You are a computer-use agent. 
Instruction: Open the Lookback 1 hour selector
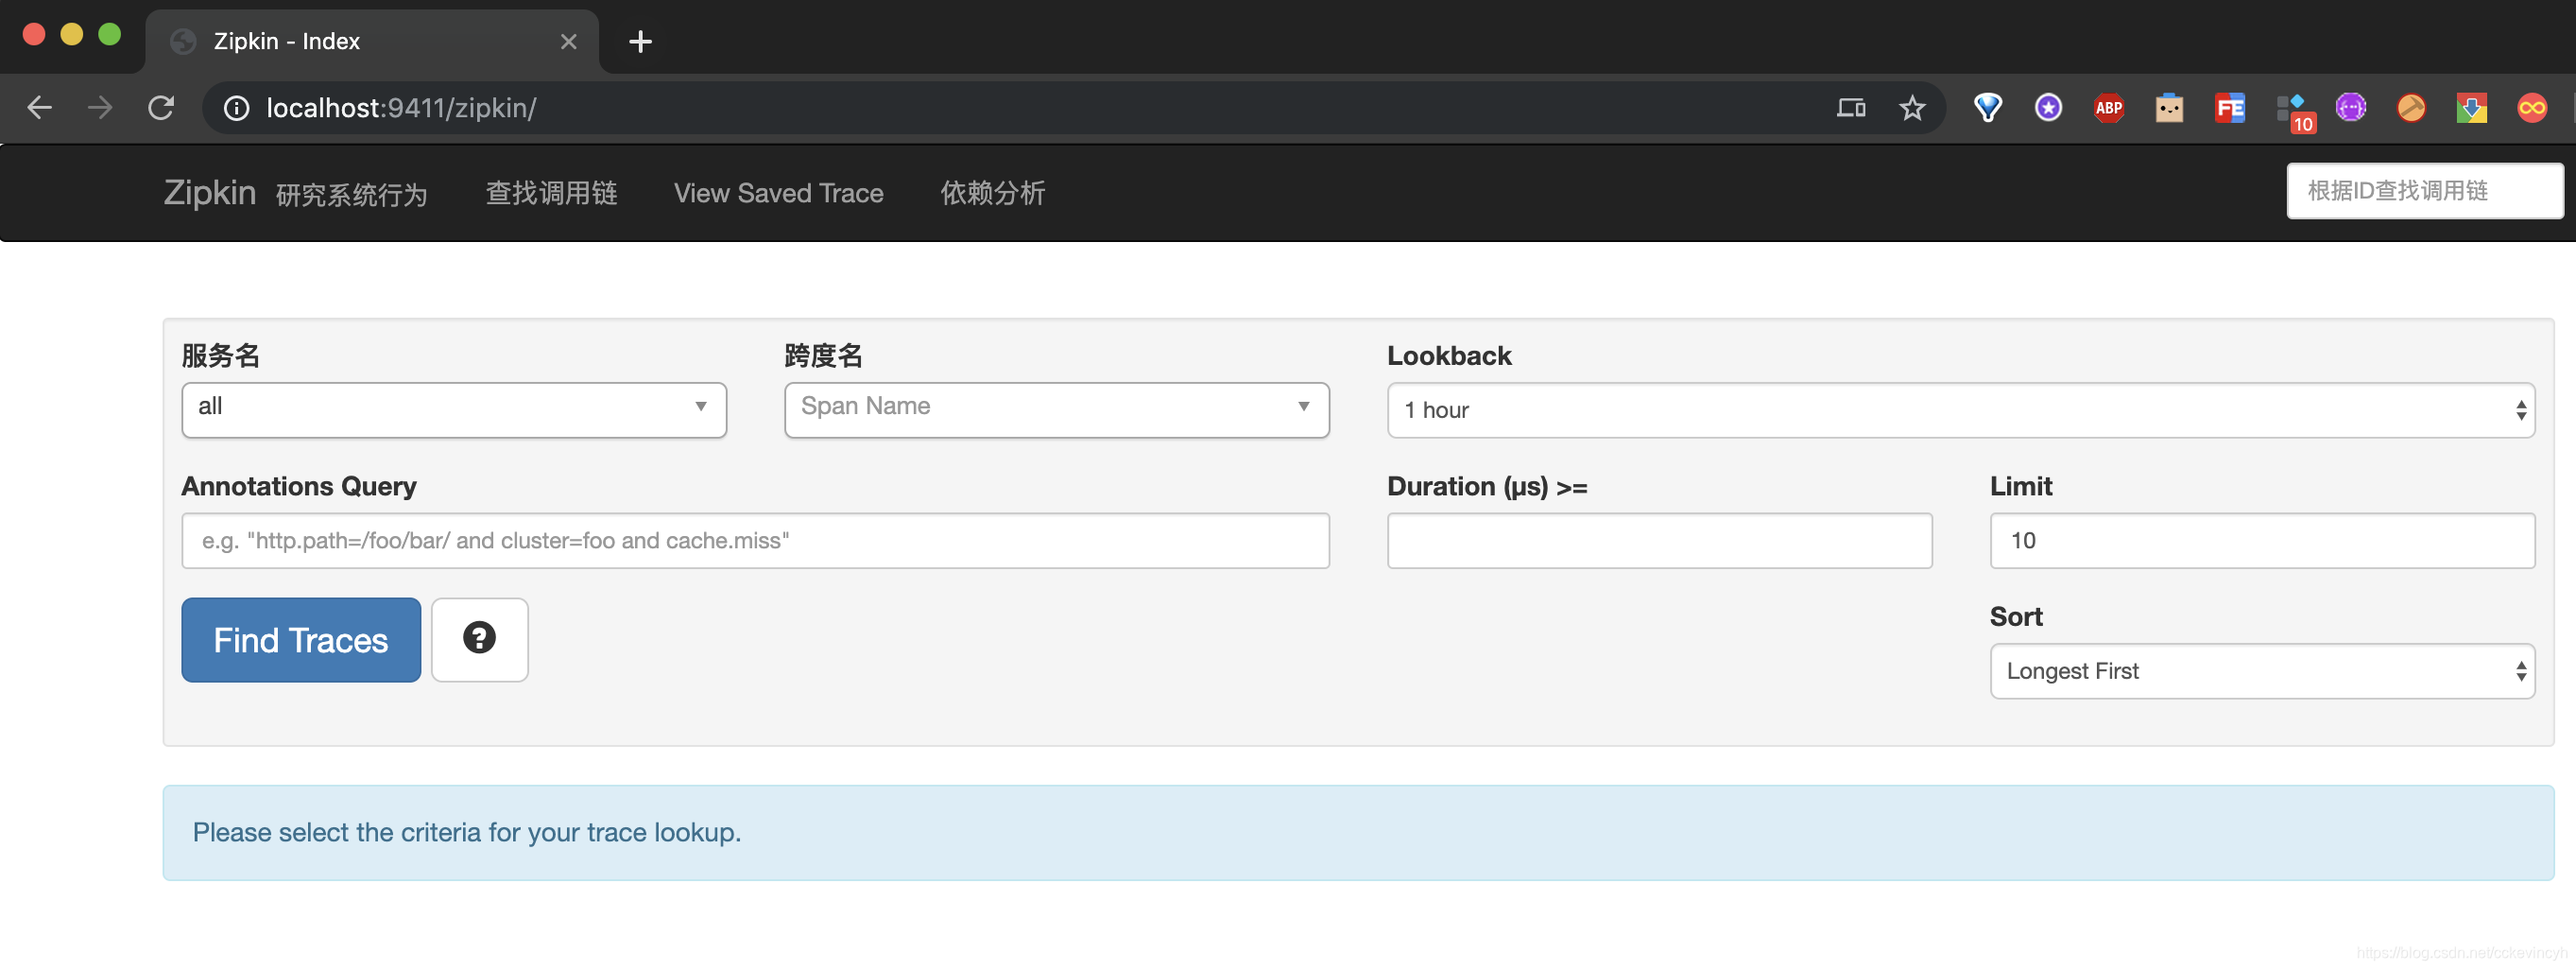1960,410
